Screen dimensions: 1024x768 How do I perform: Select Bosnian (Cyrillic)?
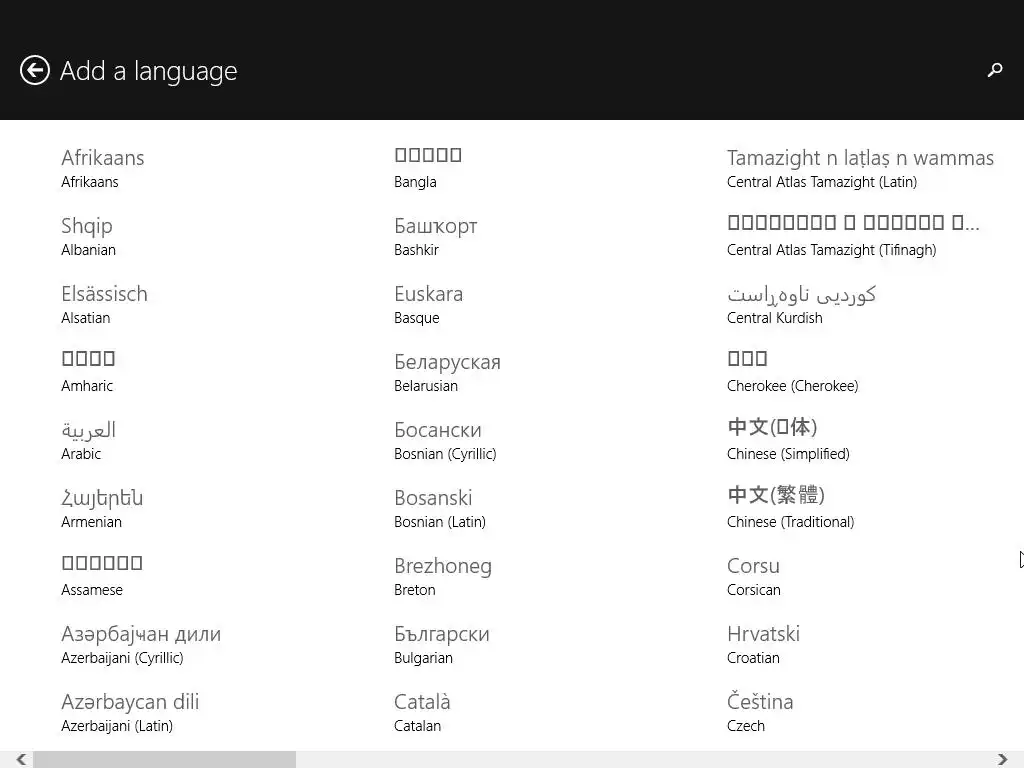(445, 440)
